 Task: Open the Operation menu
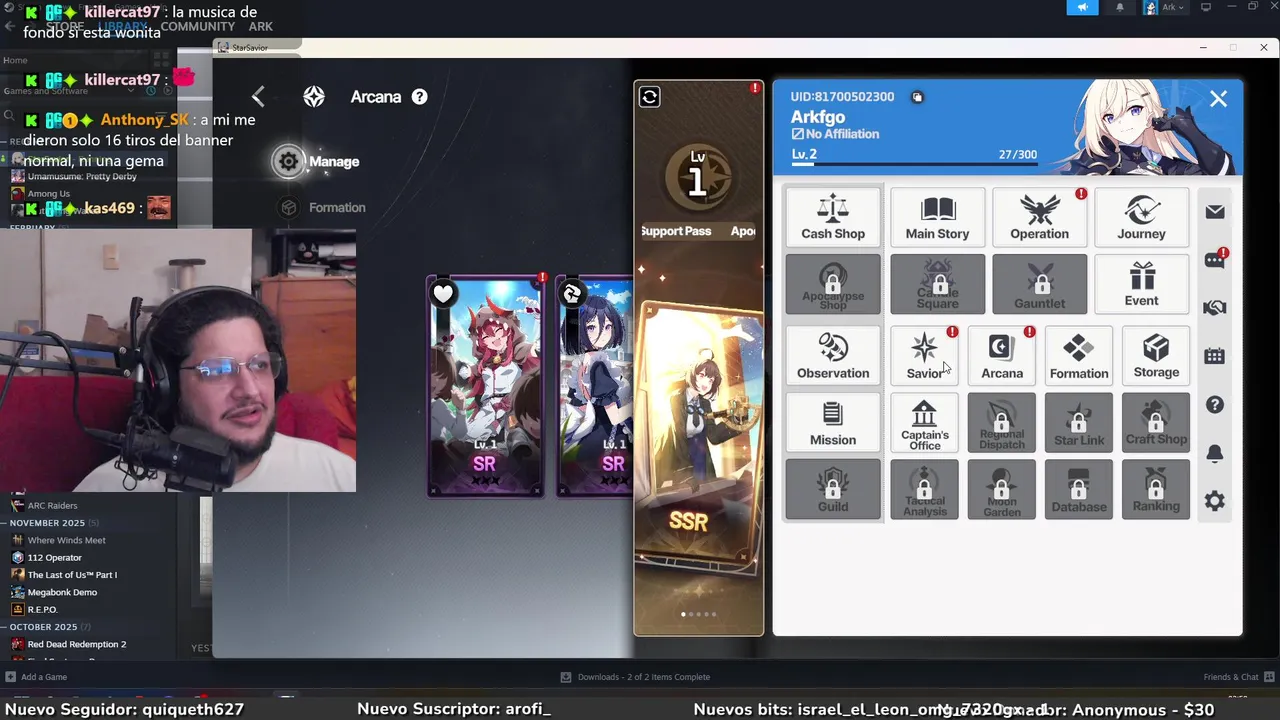1039,216
